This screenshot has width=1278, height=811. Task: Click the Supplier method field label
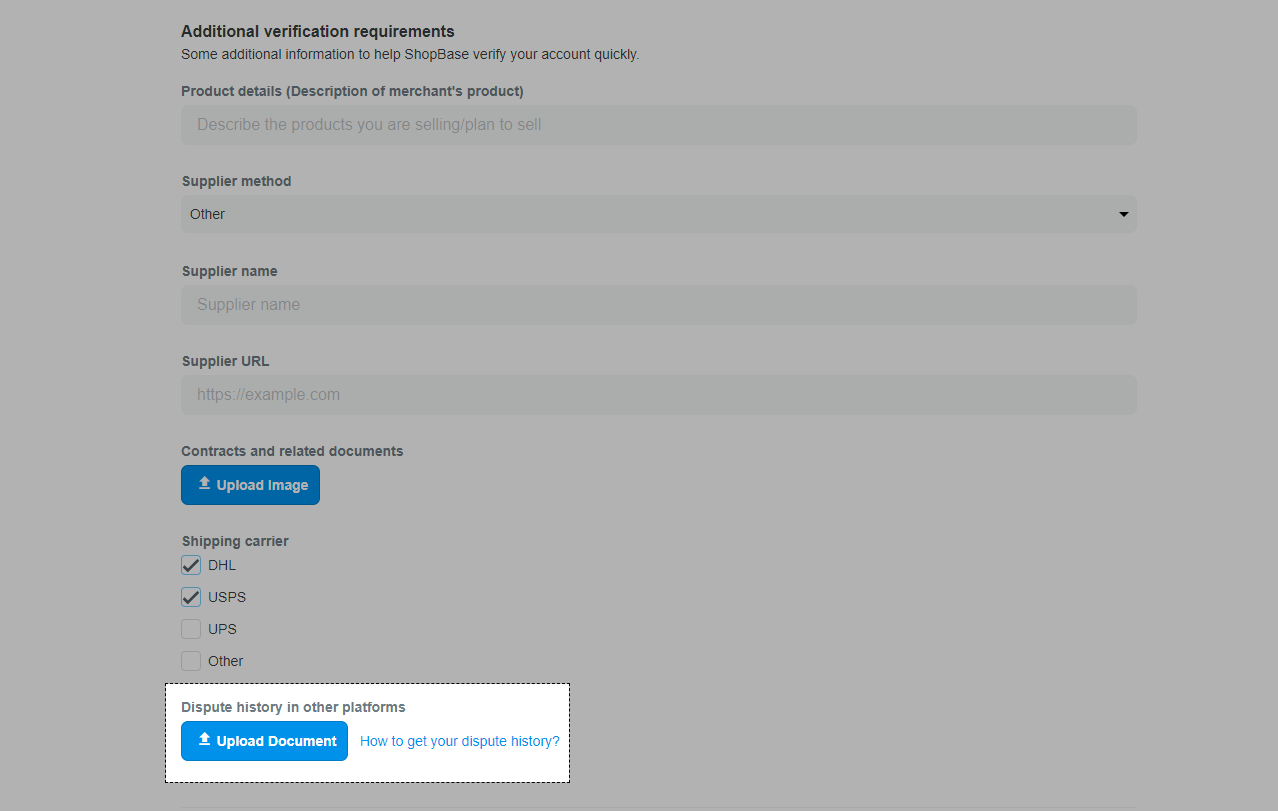pos(236,181)
